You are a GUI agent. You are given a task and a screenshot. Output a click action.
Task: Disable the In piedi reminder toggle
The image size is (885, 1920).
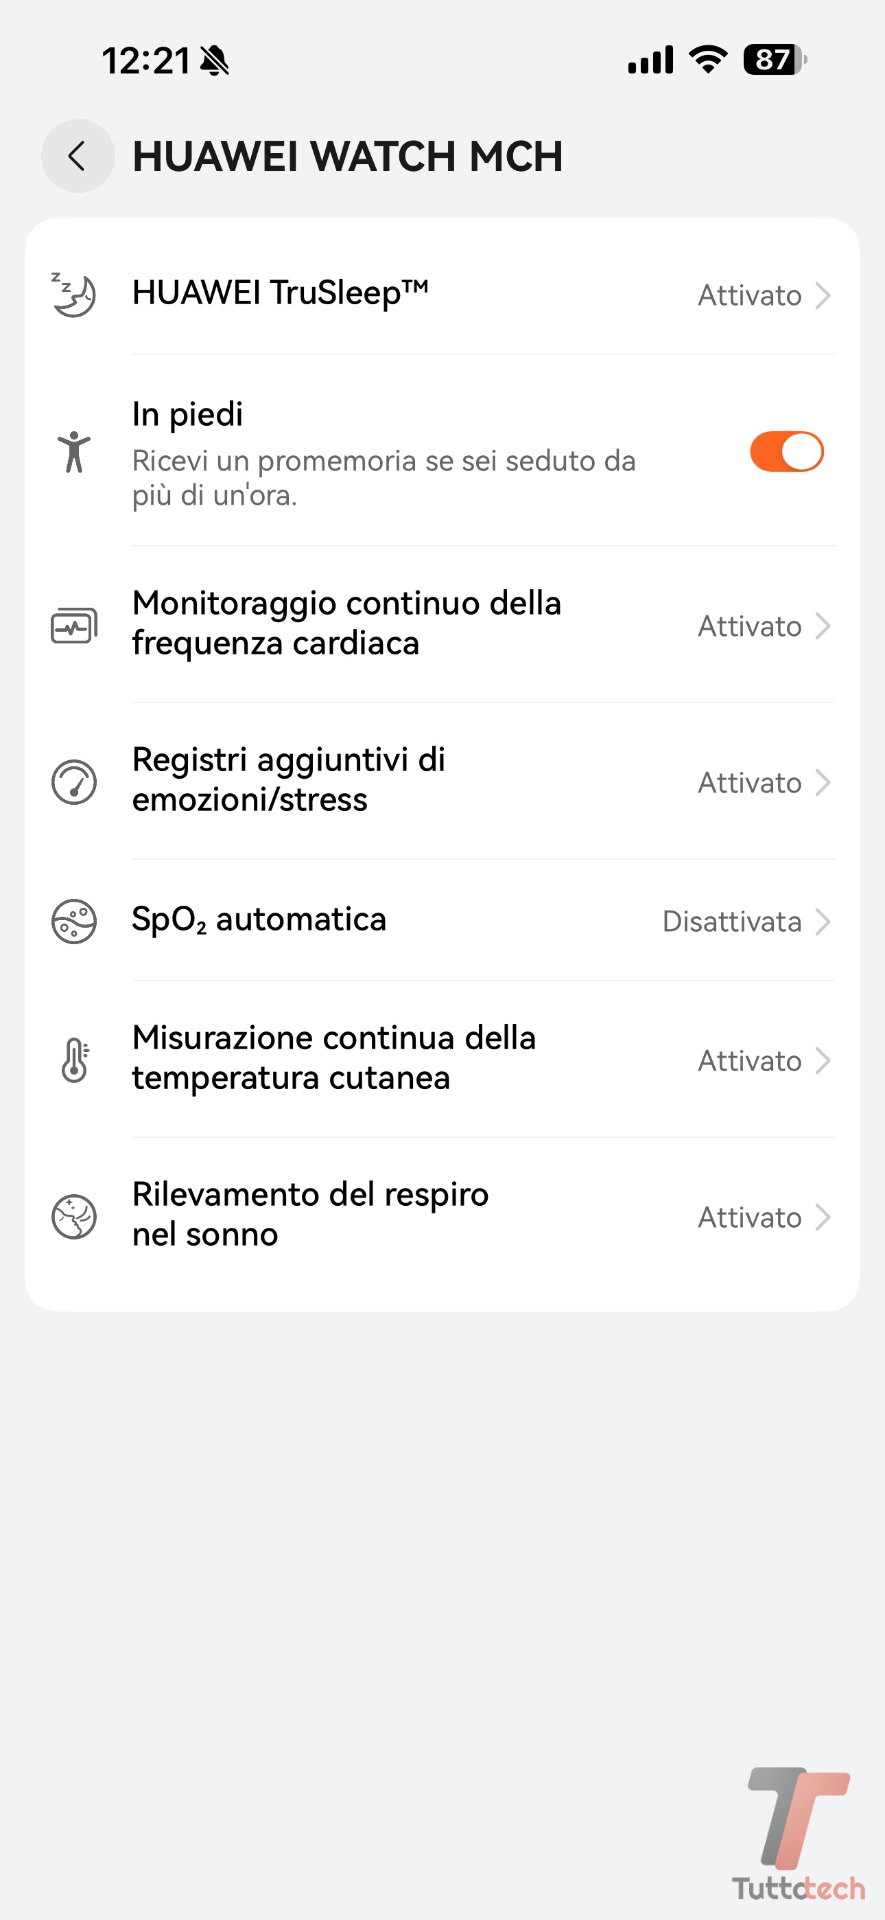tap(786, 452)
